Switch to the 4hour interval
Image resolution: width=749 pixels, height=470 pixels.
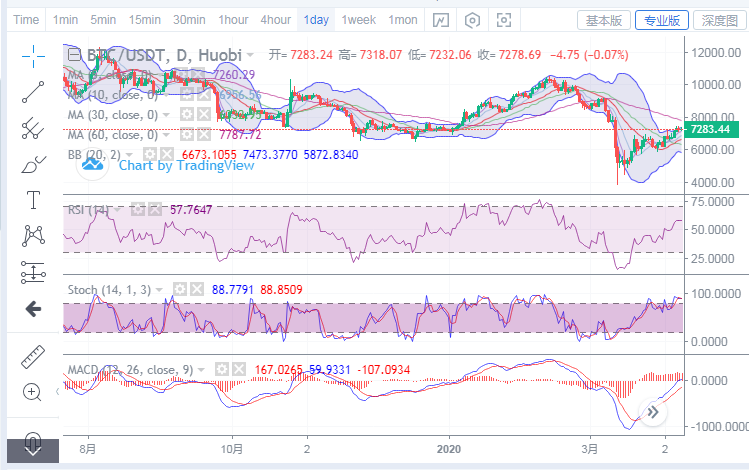pos(276,20)
